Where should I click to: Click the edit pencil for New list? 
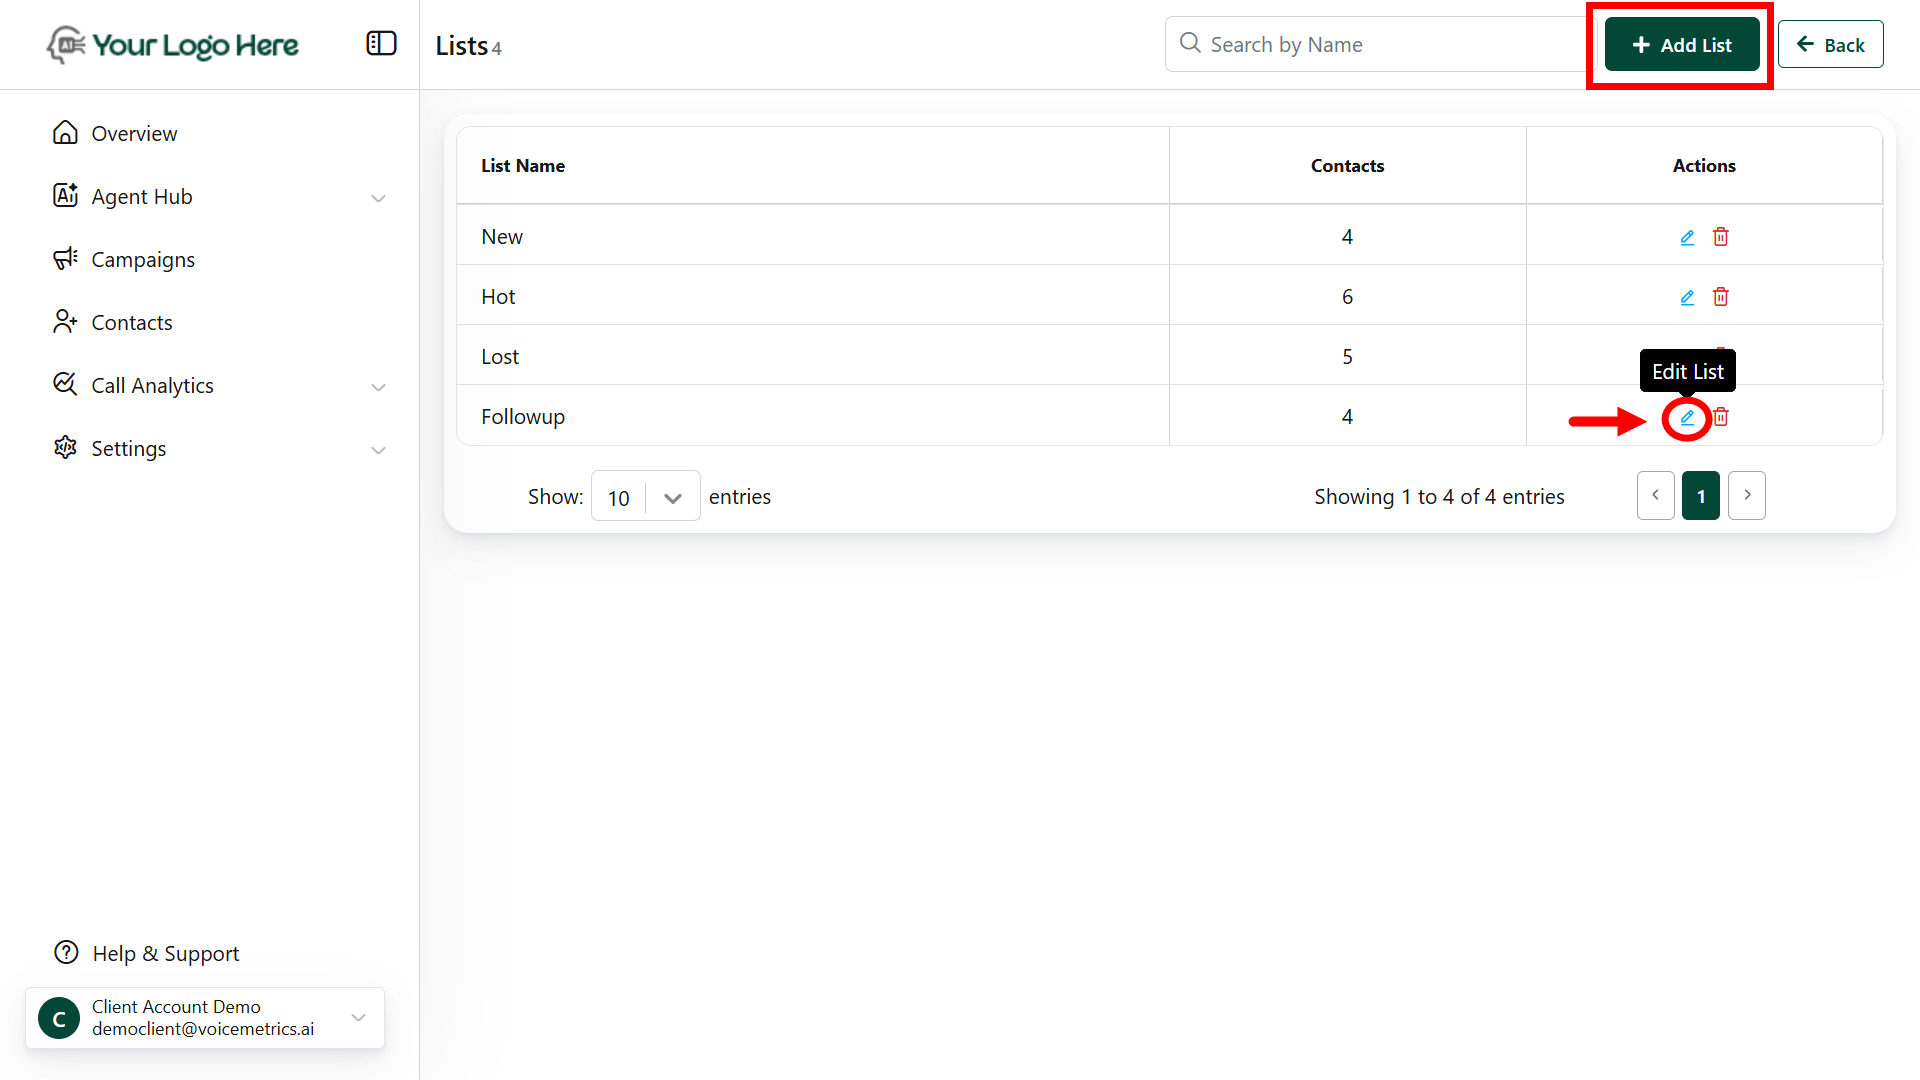coord(1687,237)
